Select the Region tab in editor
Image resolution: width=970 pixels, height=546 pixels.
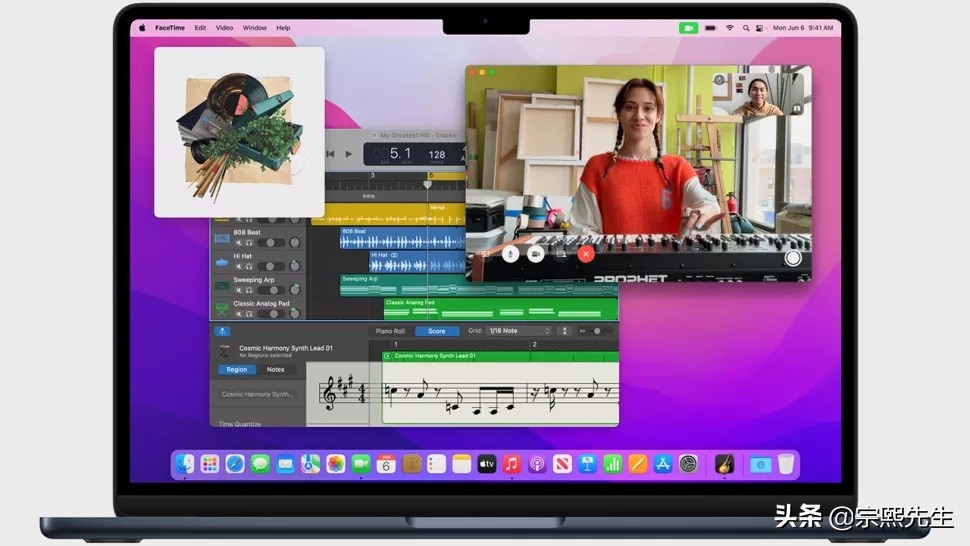pyautogui.click(x=236, y=369)
